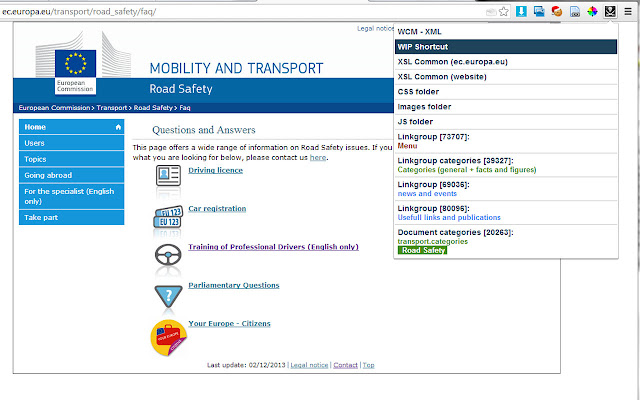Click the Linkgroup [73707] label
Screen dimensions: 640x400
tap(433, 137)
